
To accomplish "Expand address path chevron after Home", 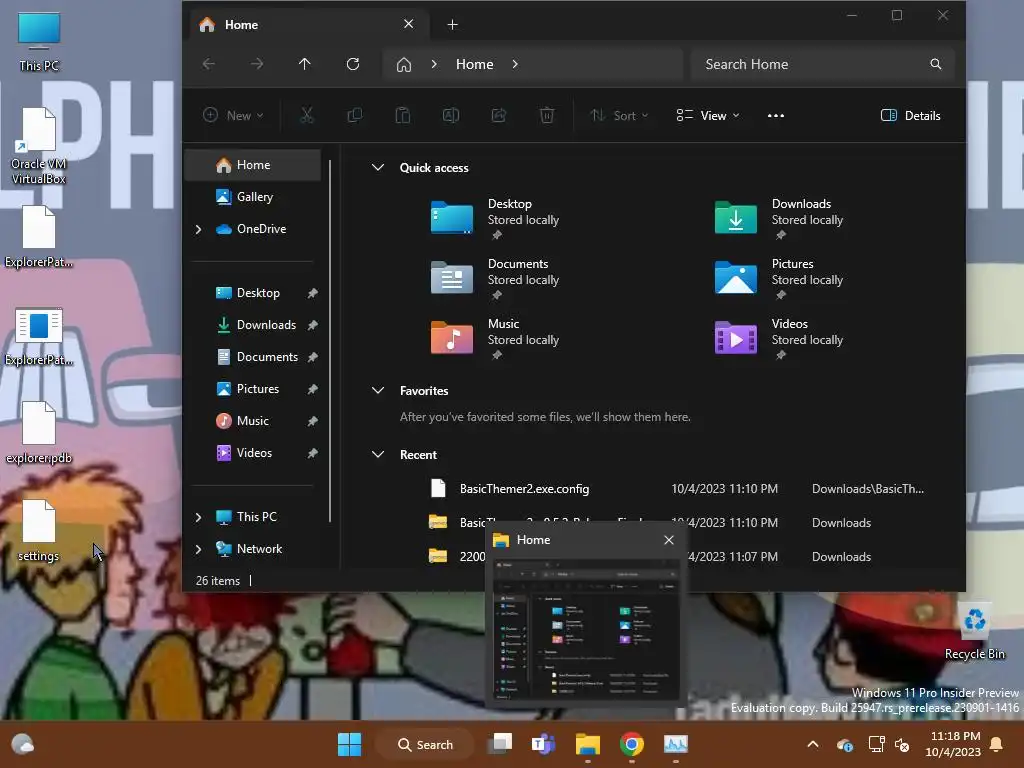I will click(x=515, y=64).
